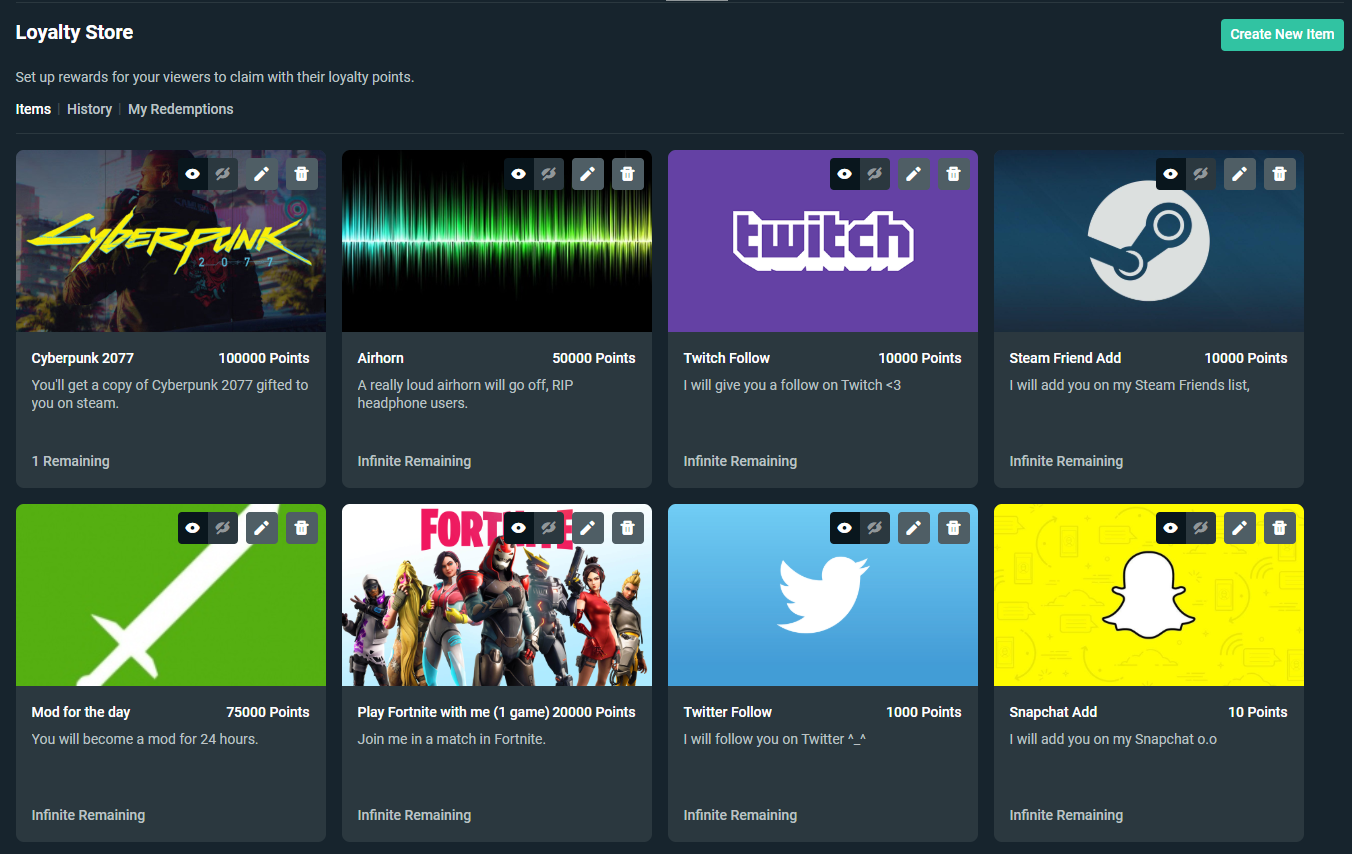1352x854 pixels.
Task: Delete the Snapchat Add item
Action: (1280, 528)
